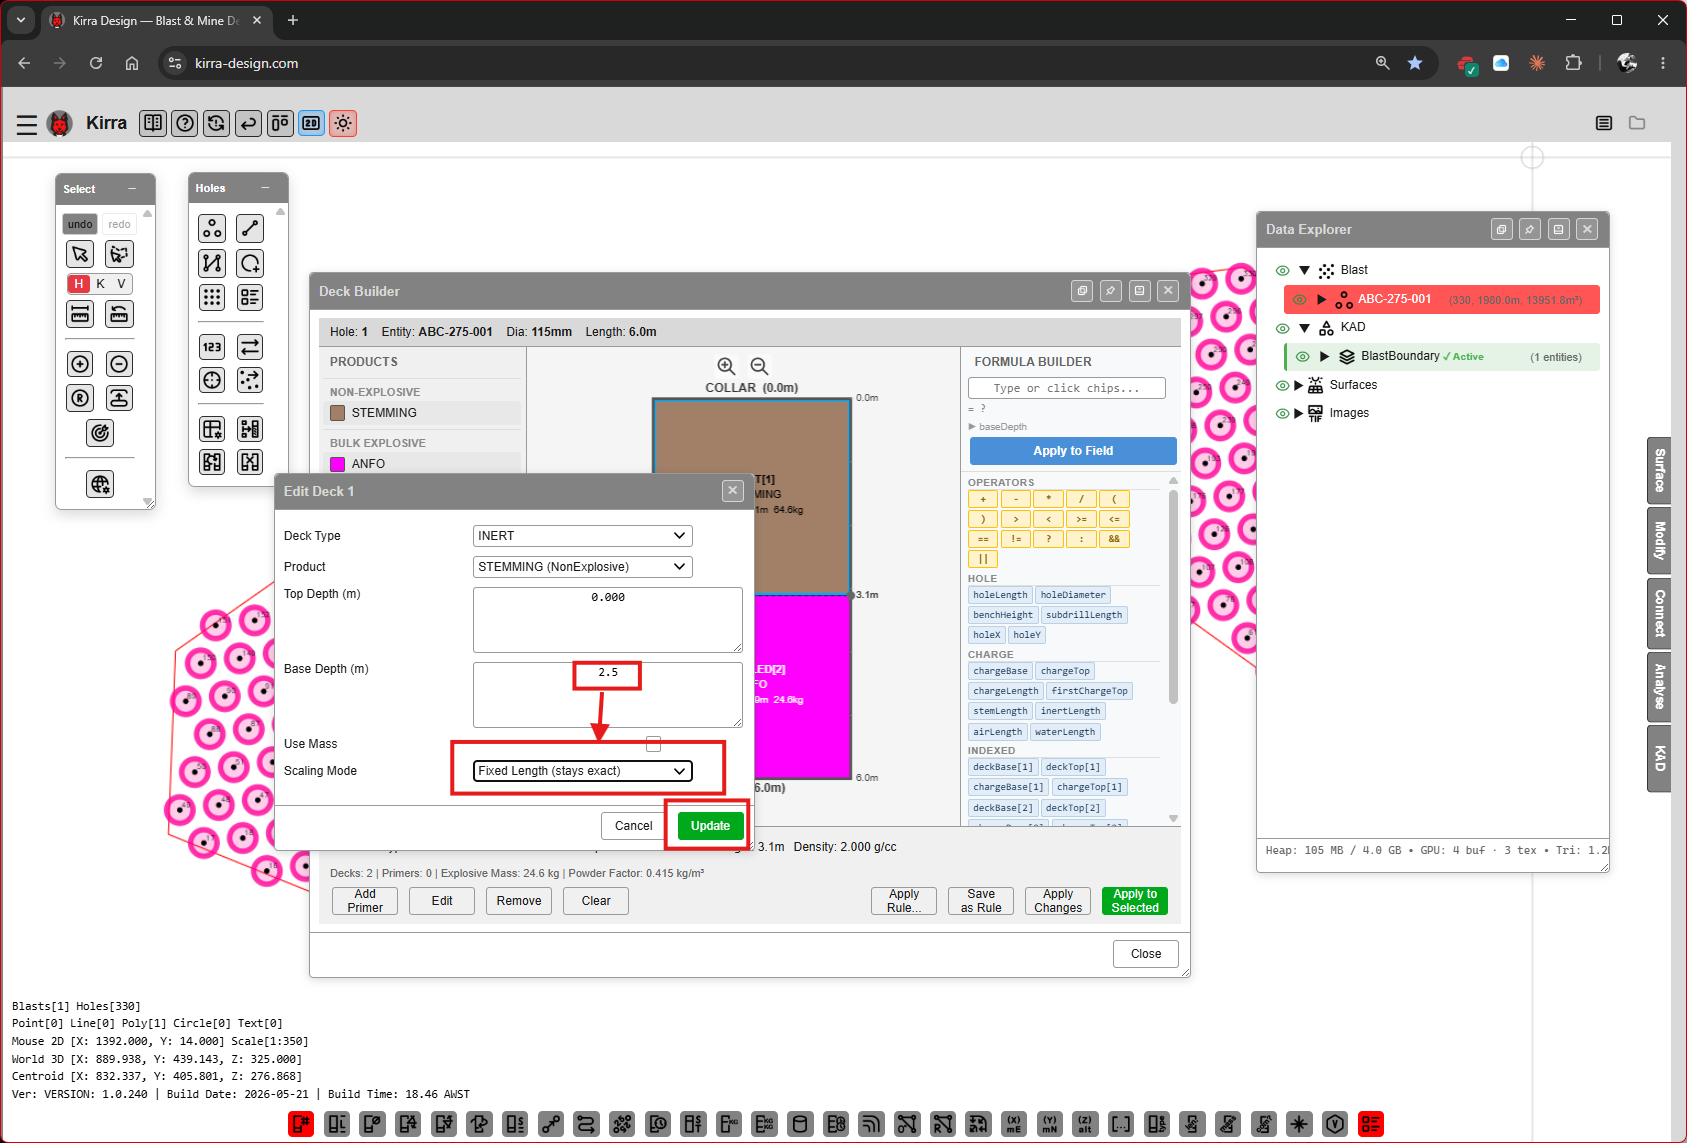1687x1143 pixels.
Task: Click the formula input box in Formula Builder
Action: click(x=1067, y=388)
